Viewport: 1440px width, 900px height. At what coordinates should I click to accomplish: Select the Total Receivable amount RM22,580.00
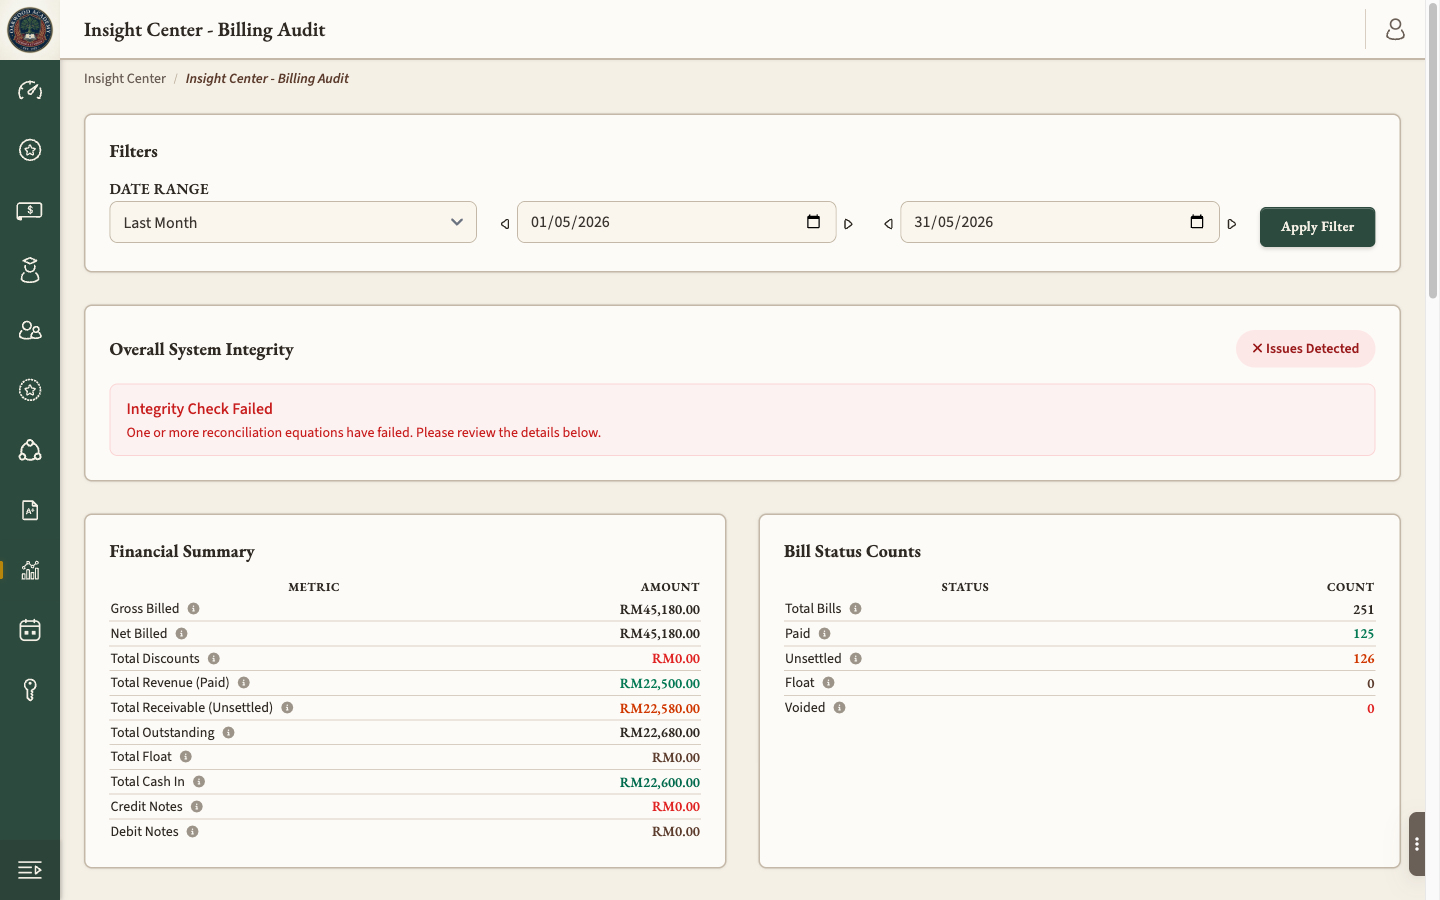[660, 709]
